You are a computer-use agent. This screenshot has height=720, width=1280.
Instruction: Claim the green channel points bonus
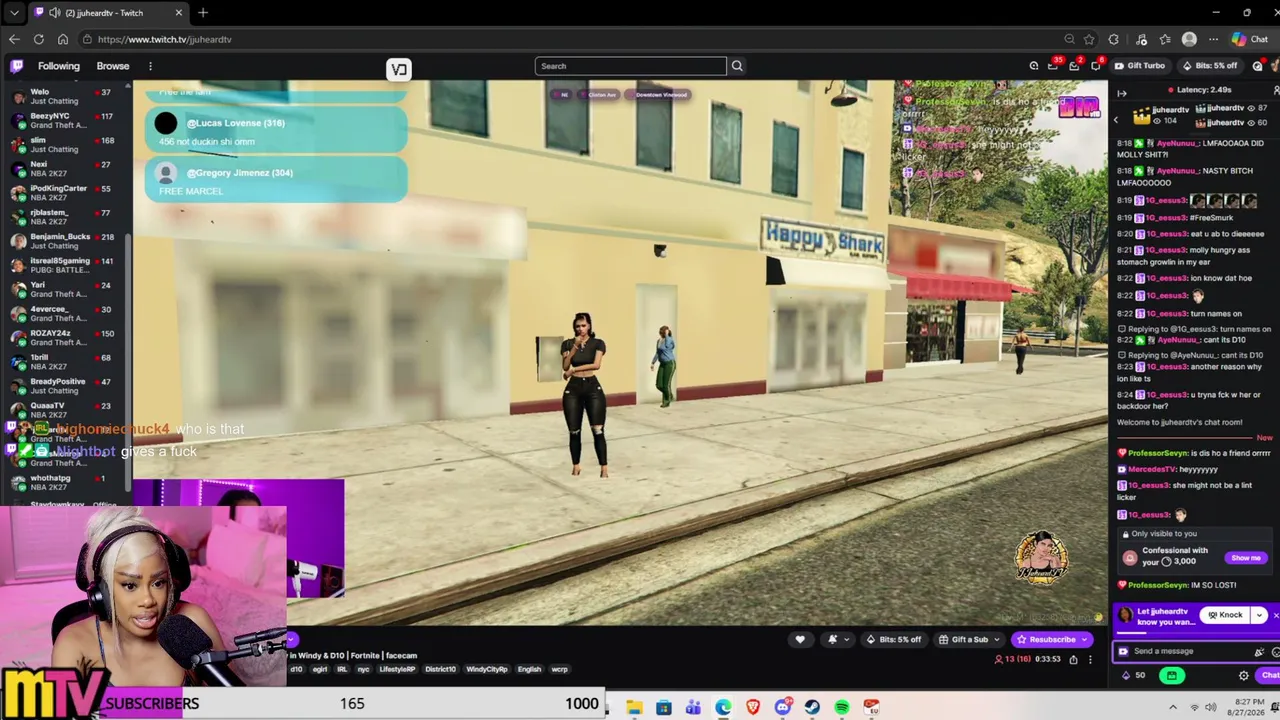click(1172, 676)
